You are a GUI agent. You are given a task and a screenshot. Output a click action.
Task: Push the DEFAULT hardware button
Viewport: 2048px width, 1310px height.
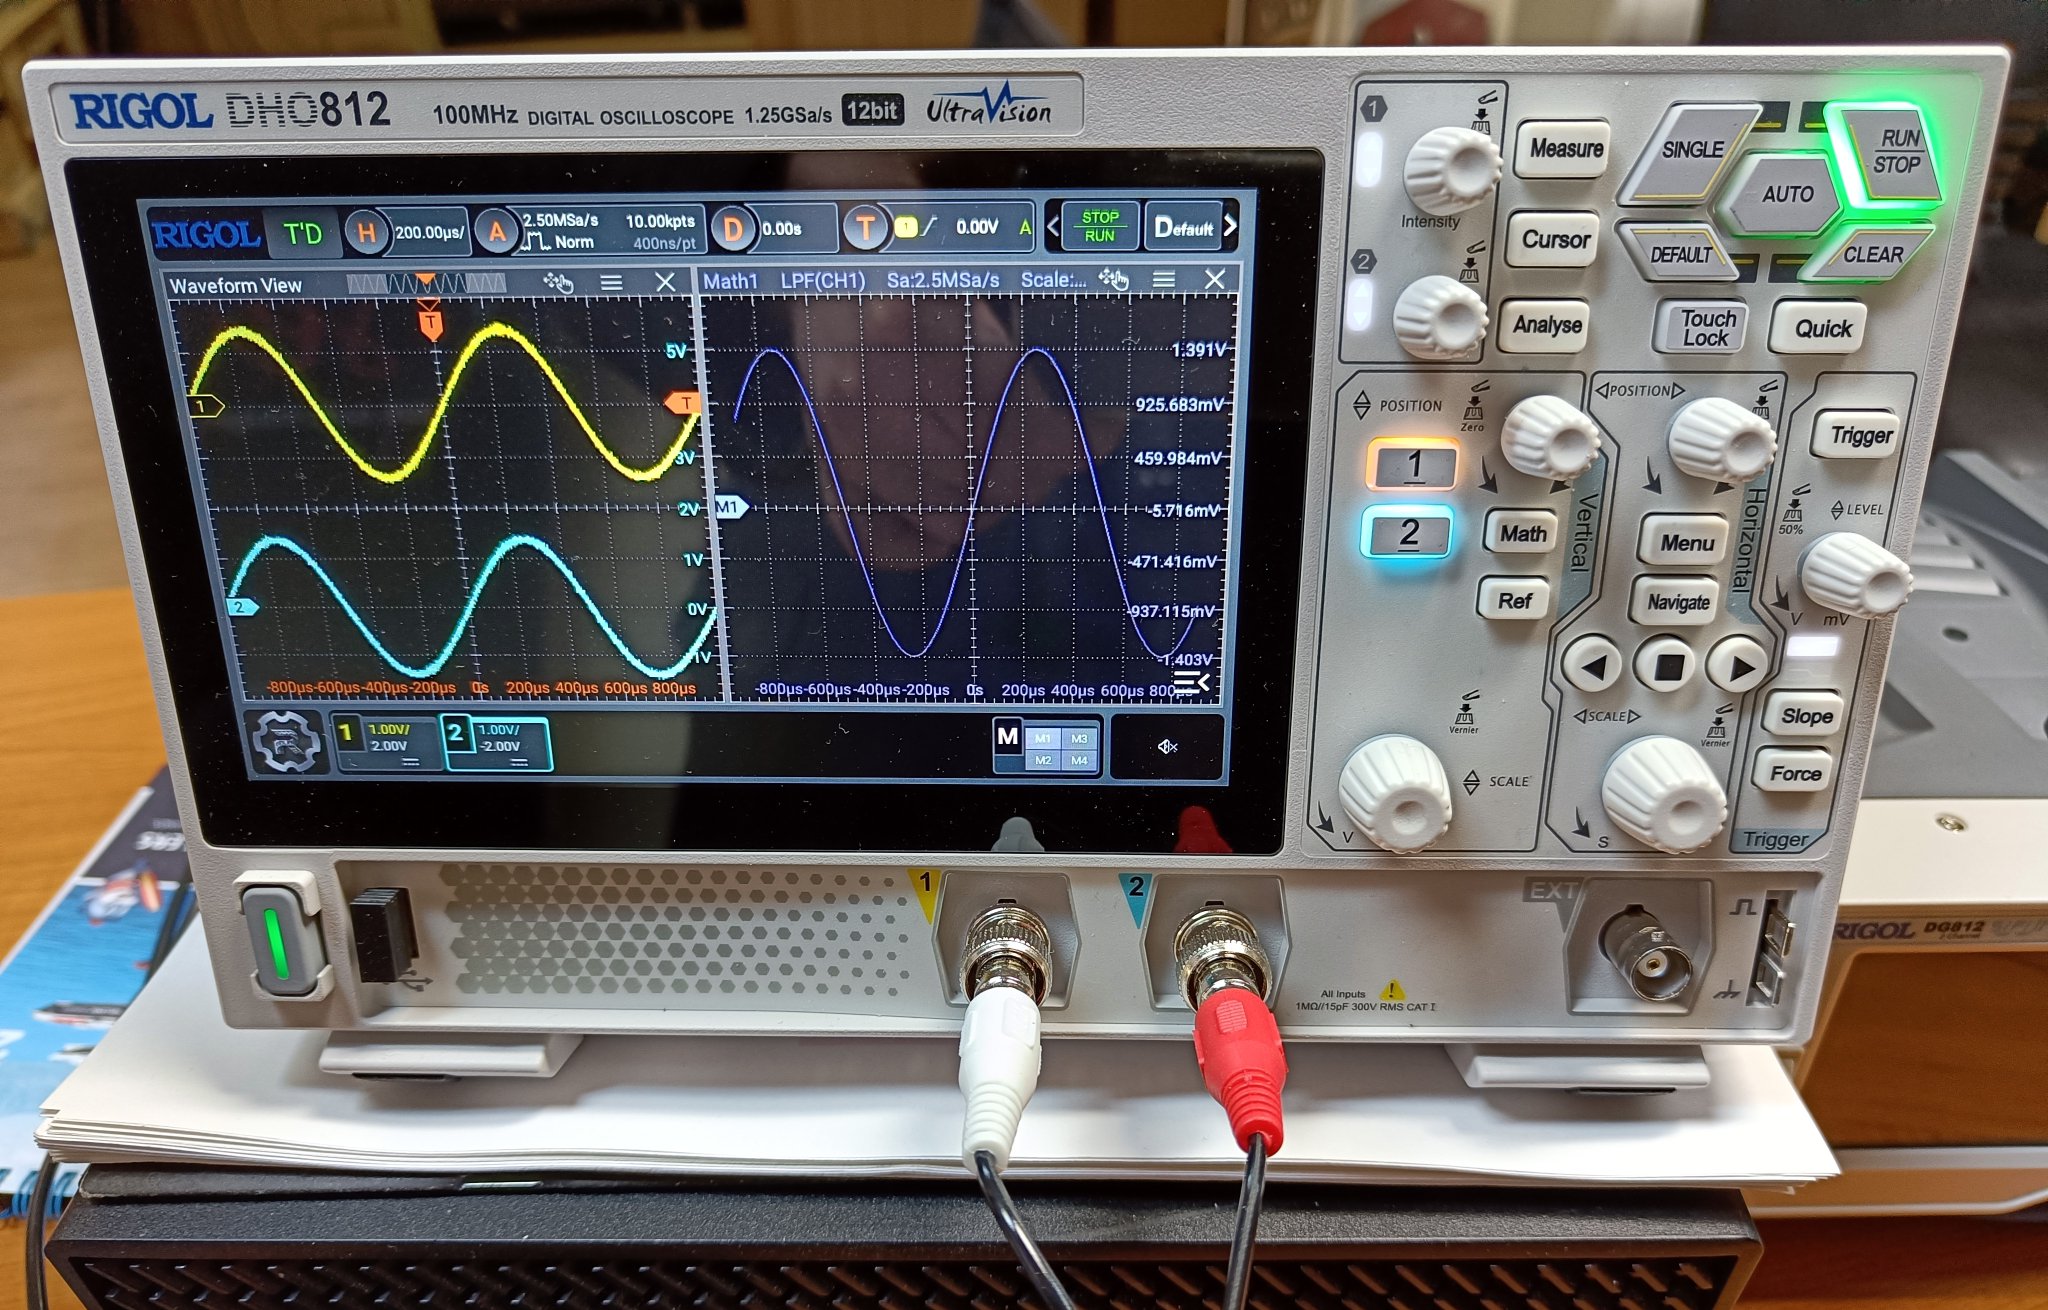1680,254
